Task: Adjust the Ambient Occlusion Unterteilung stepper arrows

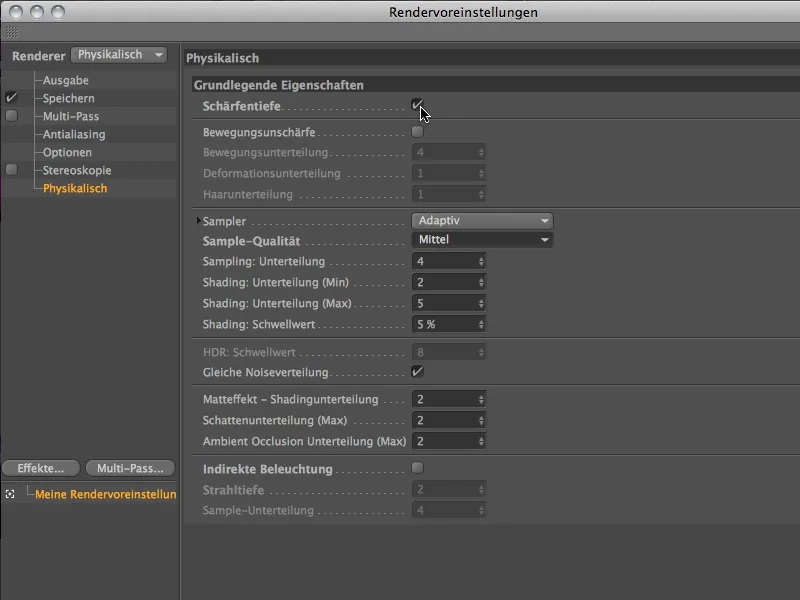Action: tap(481, 441)
